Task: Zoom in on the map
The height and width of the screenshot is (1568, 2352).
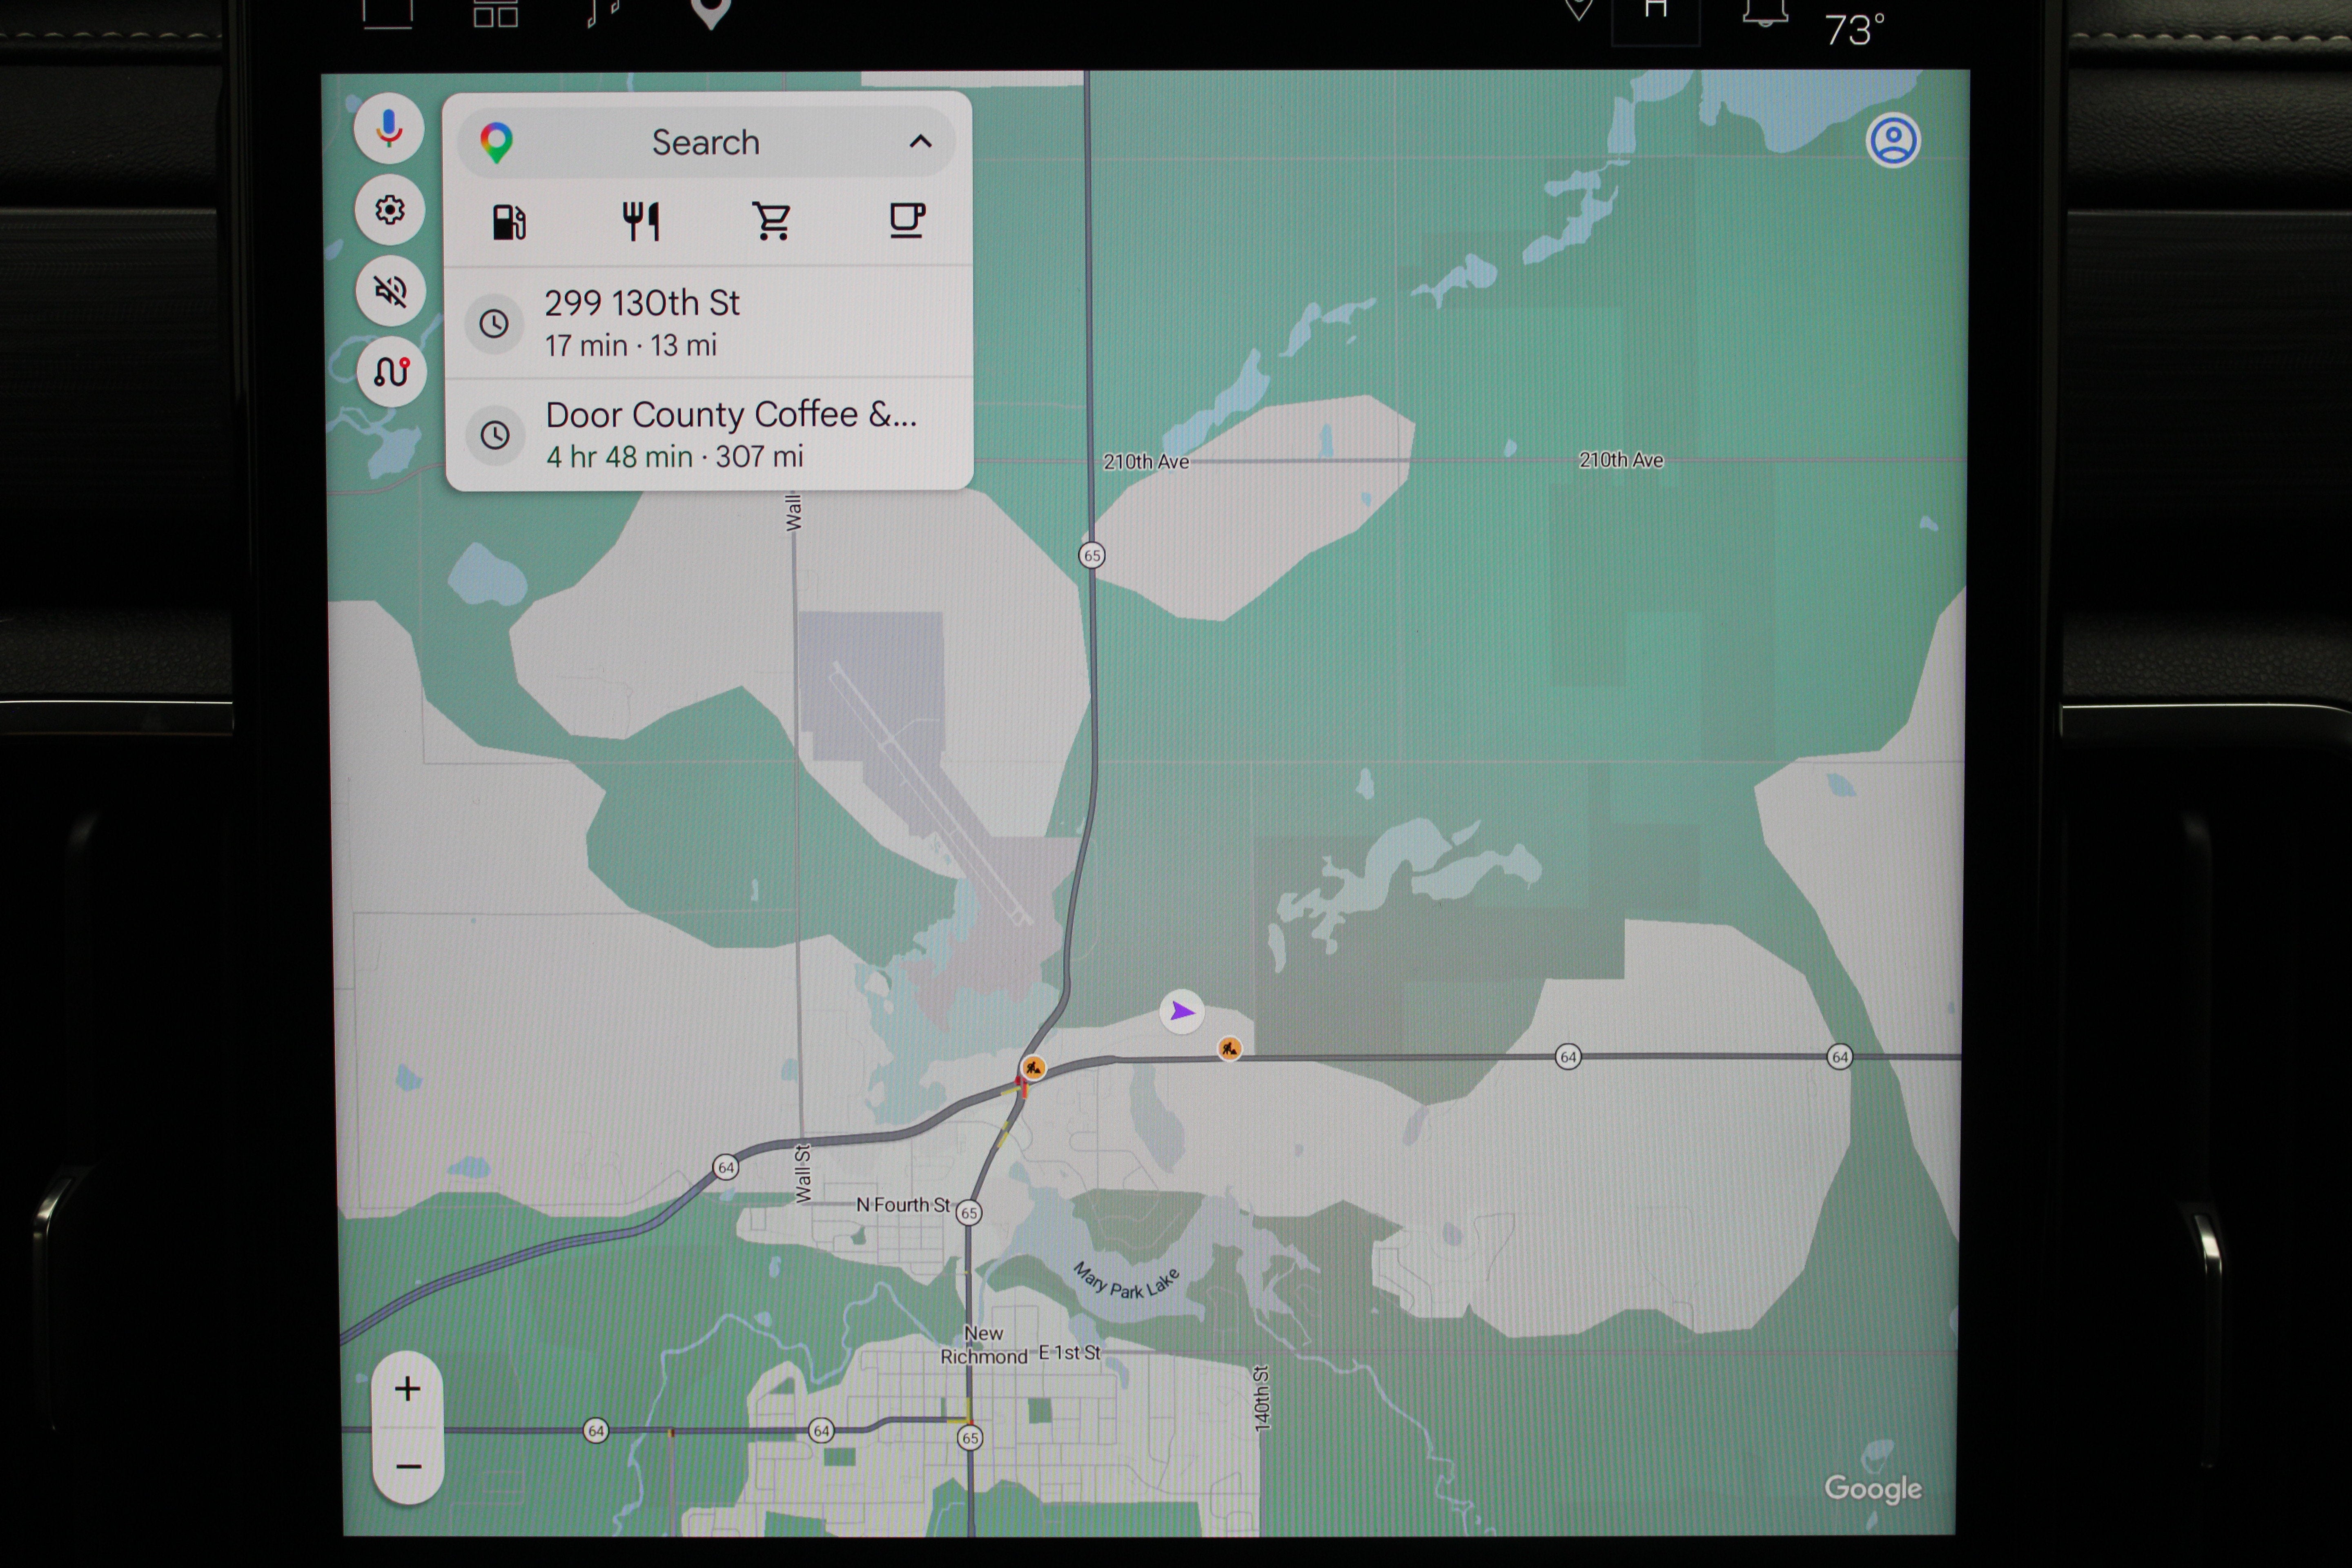Action: (x=407, y=1389)
